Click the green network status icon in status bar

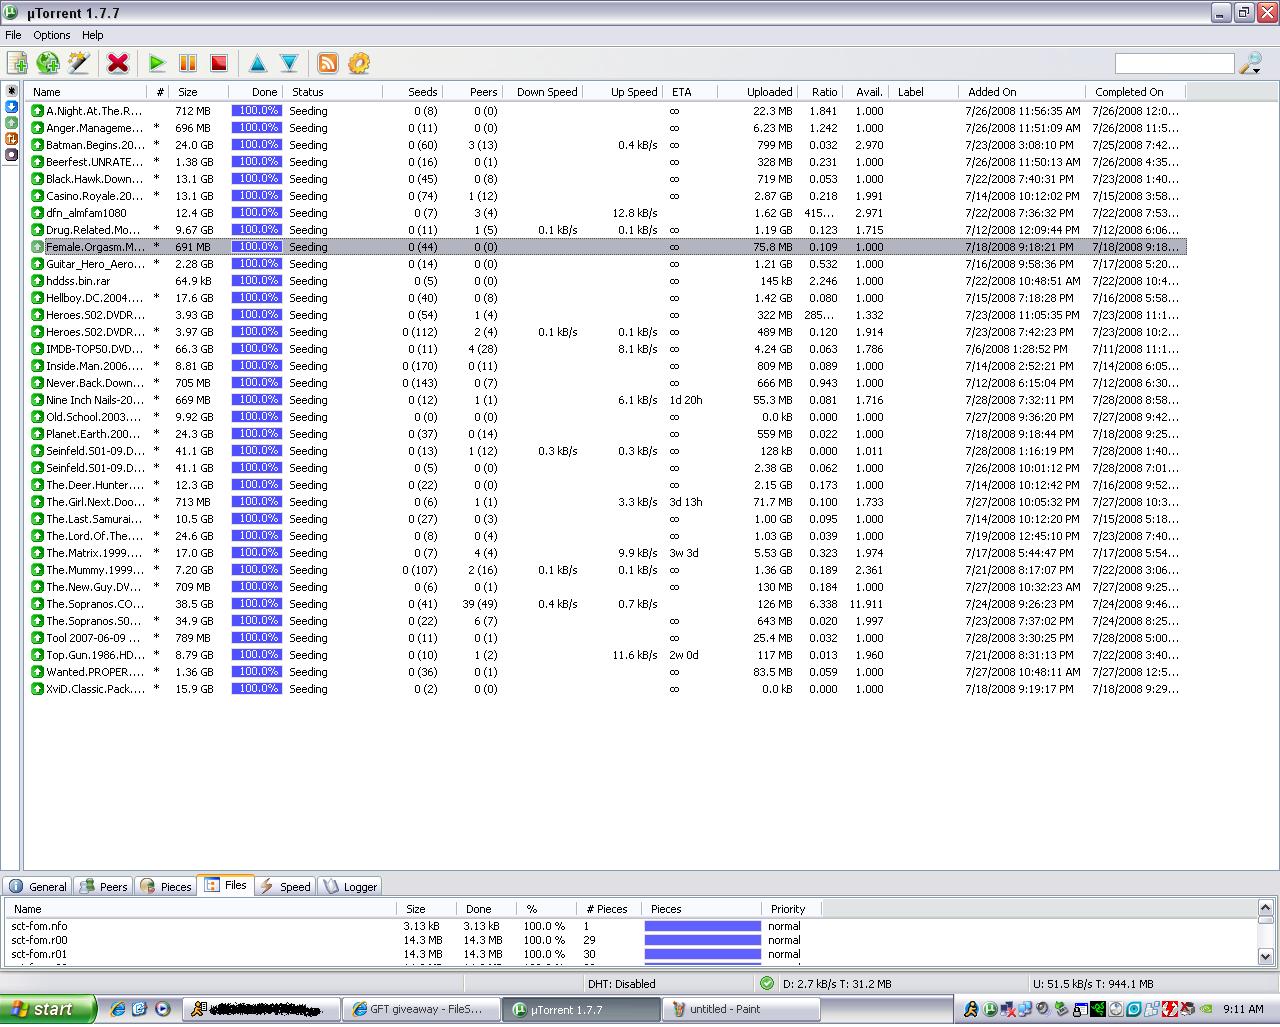(x=767, y=984)
